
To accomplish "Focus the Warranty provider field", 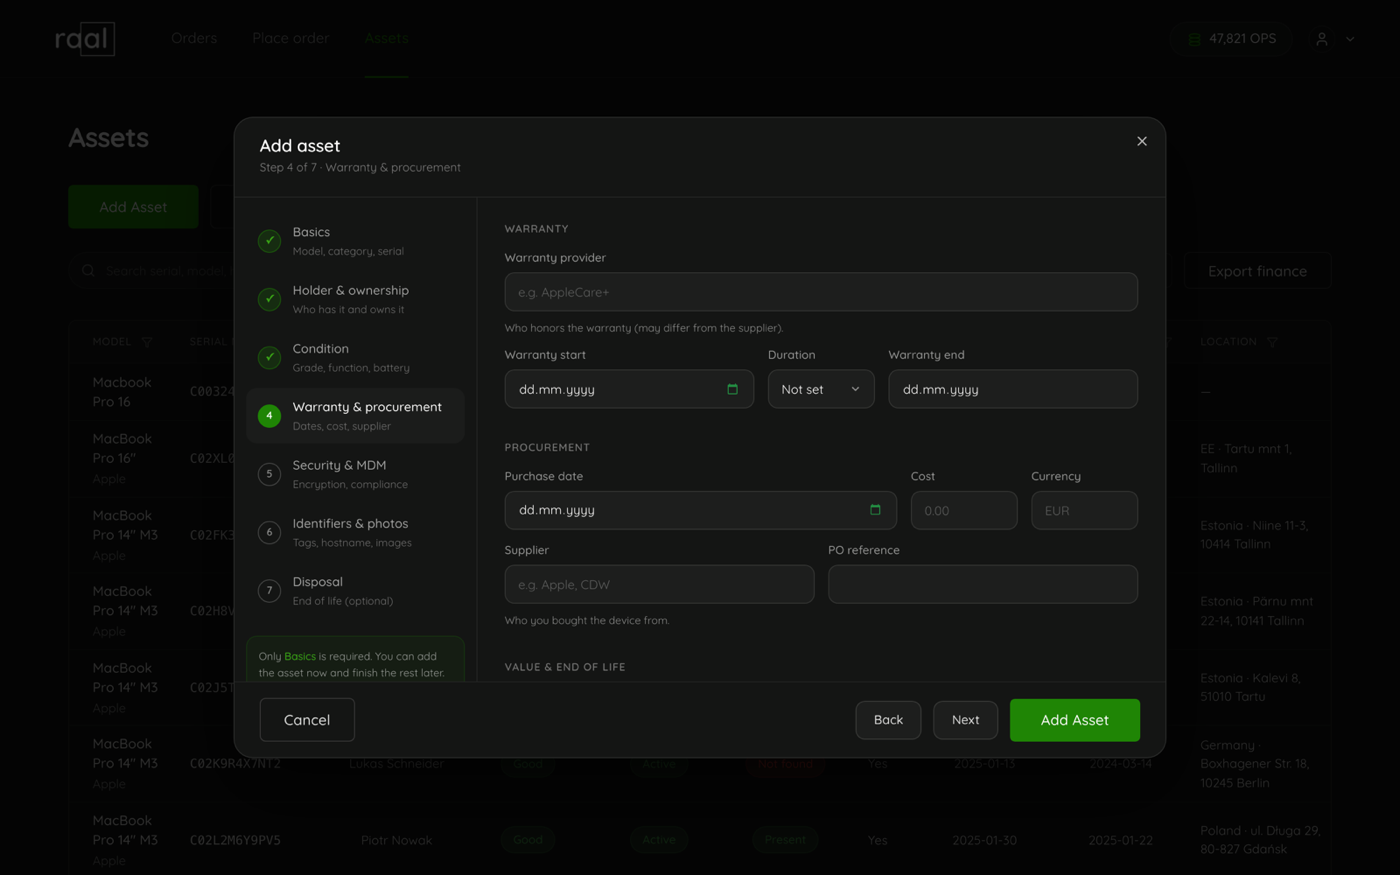I will (821, 292).
